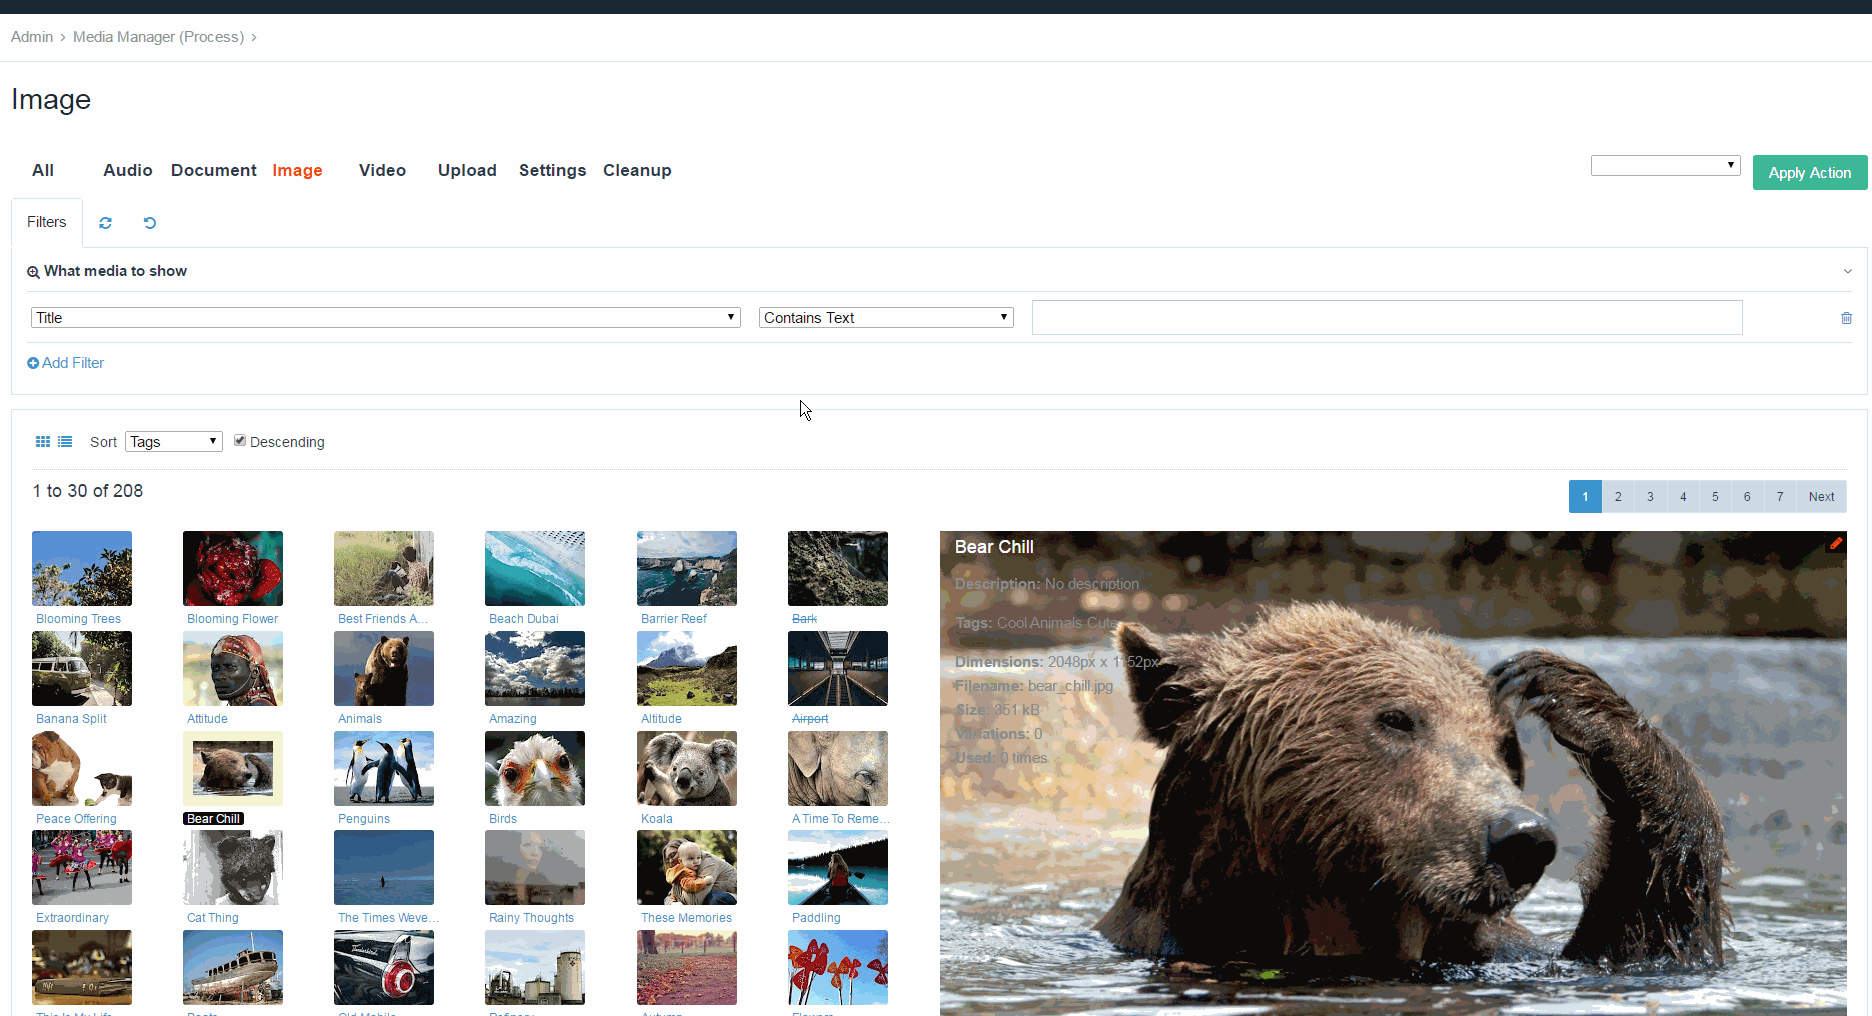1872x1016 pixels.
Task: Click the magnifier icon beside What media to show
Action: pos(33,271)
